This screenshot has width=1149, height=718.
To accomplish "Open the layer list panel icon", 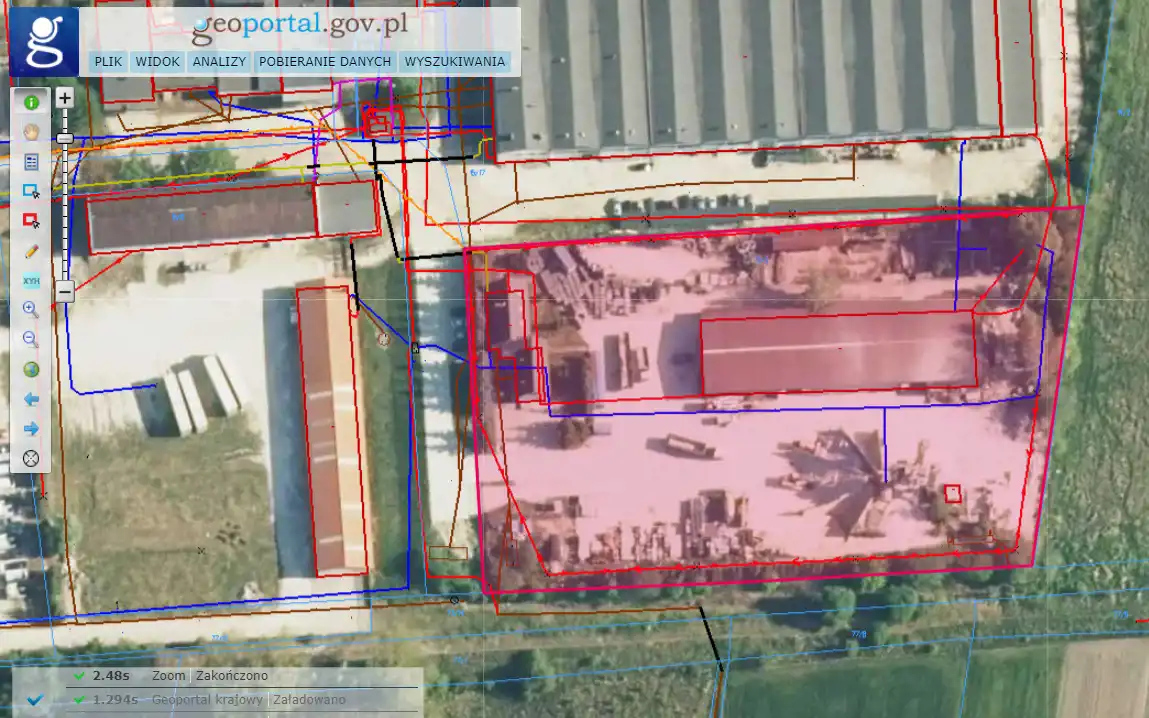I will tap(31, 161).
